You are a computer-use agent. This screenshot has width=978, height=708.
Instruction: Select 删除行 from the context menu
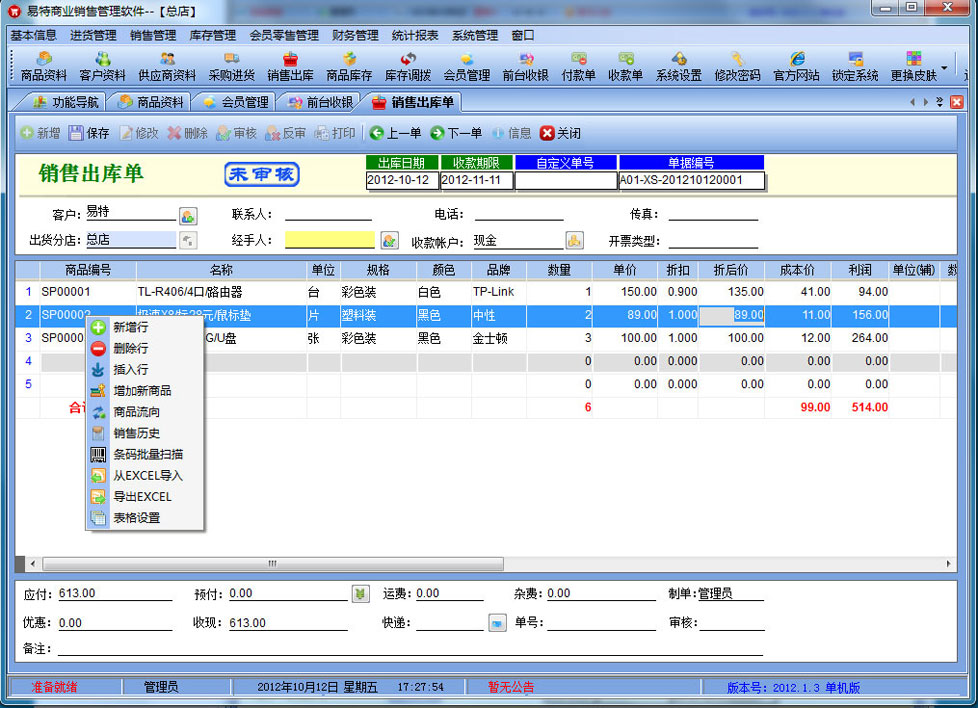pos(130,348)
